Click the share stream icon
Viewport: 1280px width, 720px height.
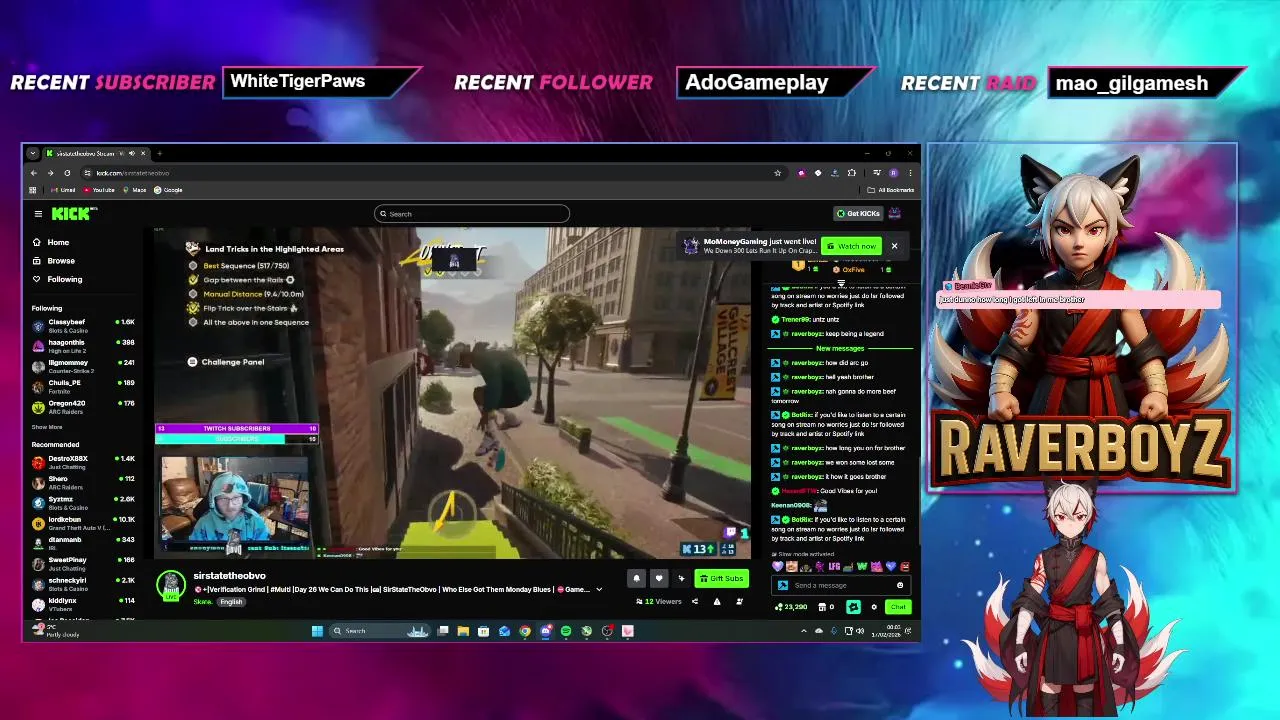pyautogui.click(x=695, y=601)
